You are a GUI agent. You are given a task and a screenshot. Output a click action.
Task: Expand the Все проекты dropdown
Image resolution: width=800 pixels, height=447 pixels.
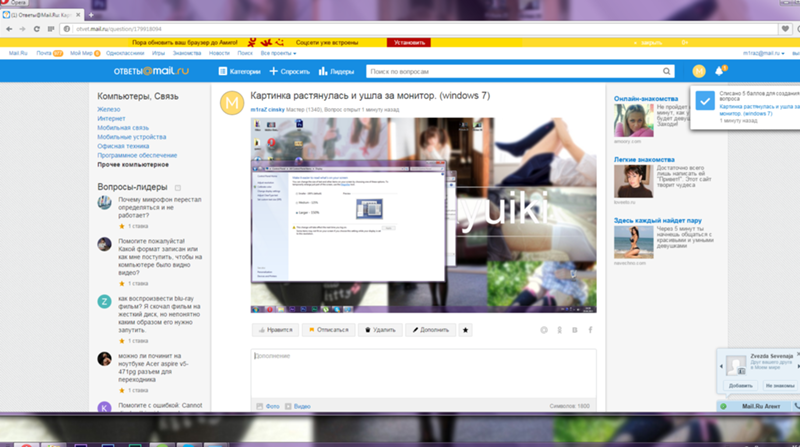278,53
